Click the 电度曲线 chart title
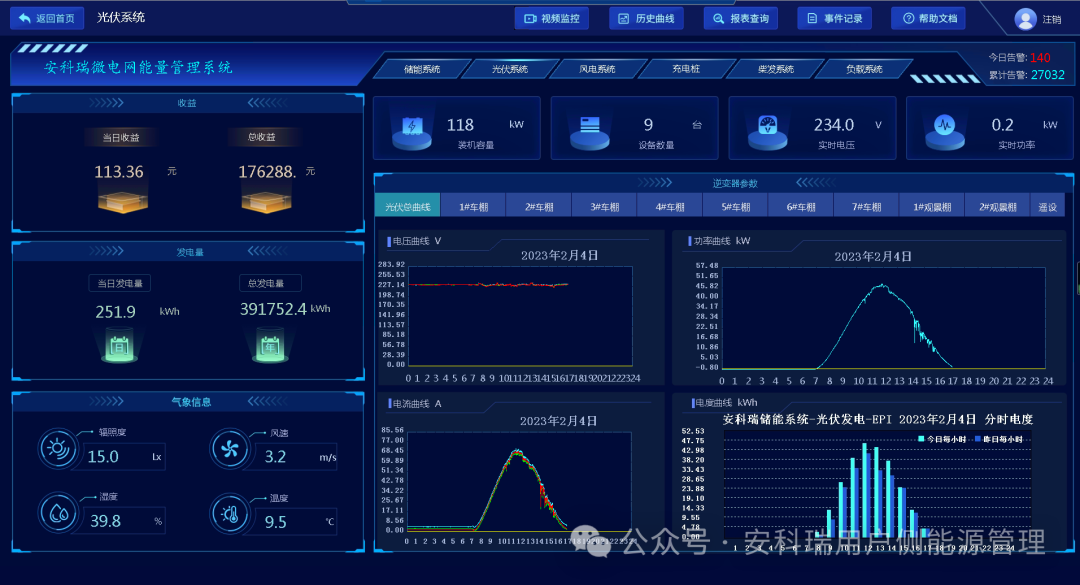 point(726,402)
